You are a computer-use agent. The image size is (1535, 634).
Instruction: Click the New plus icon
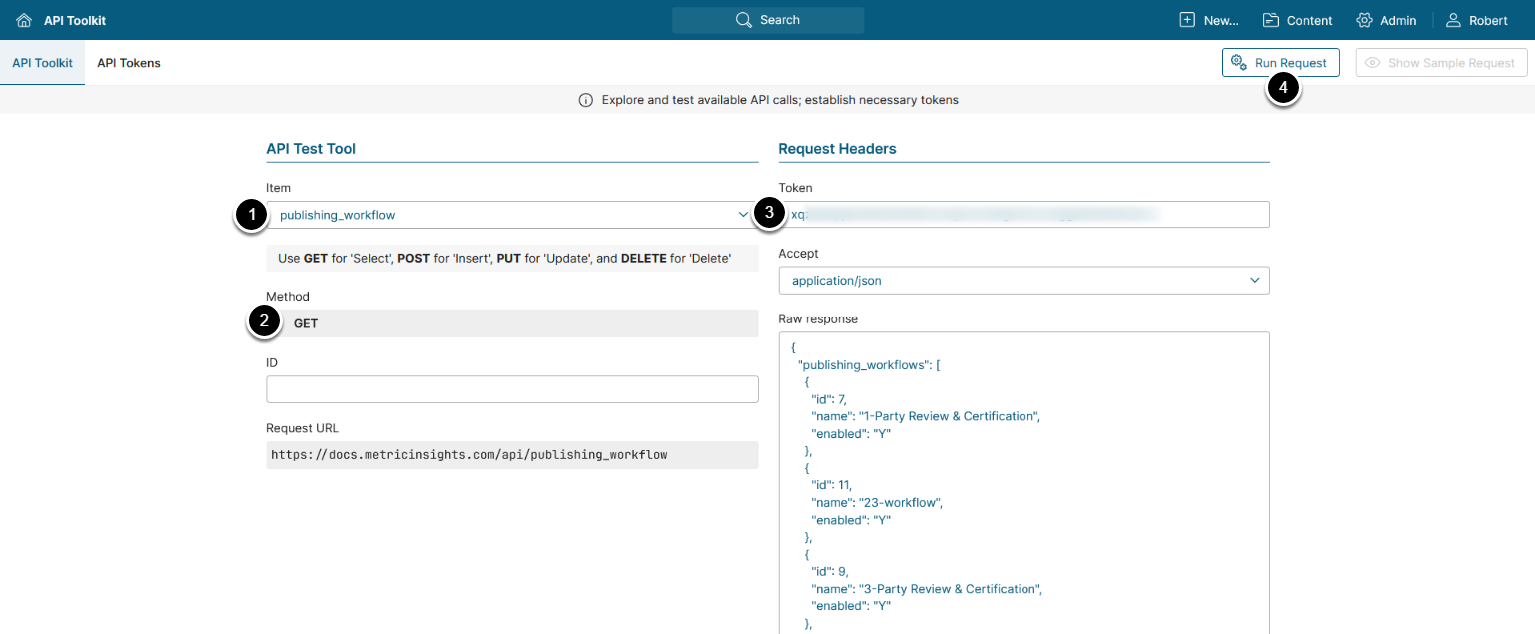pos(1187,20)
